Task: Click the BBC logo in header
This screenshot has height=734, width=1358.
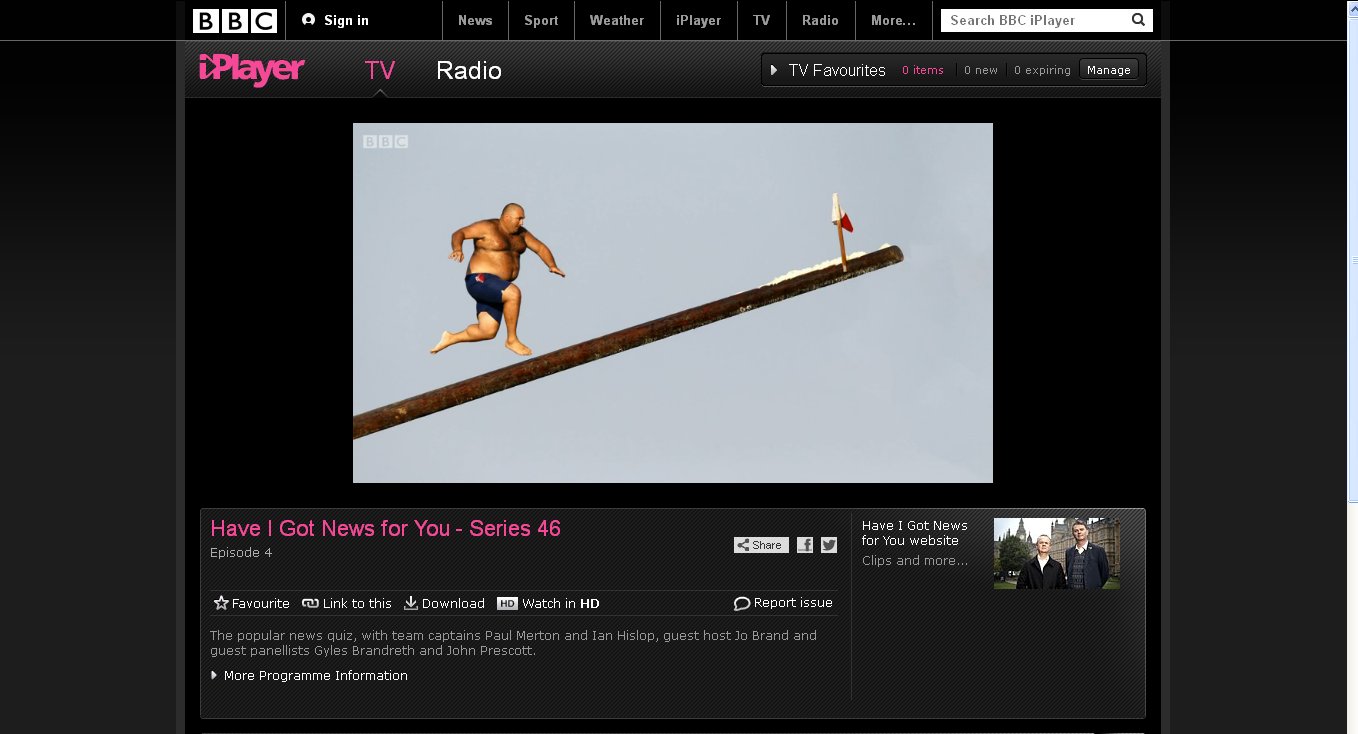Action: point(235,20)
